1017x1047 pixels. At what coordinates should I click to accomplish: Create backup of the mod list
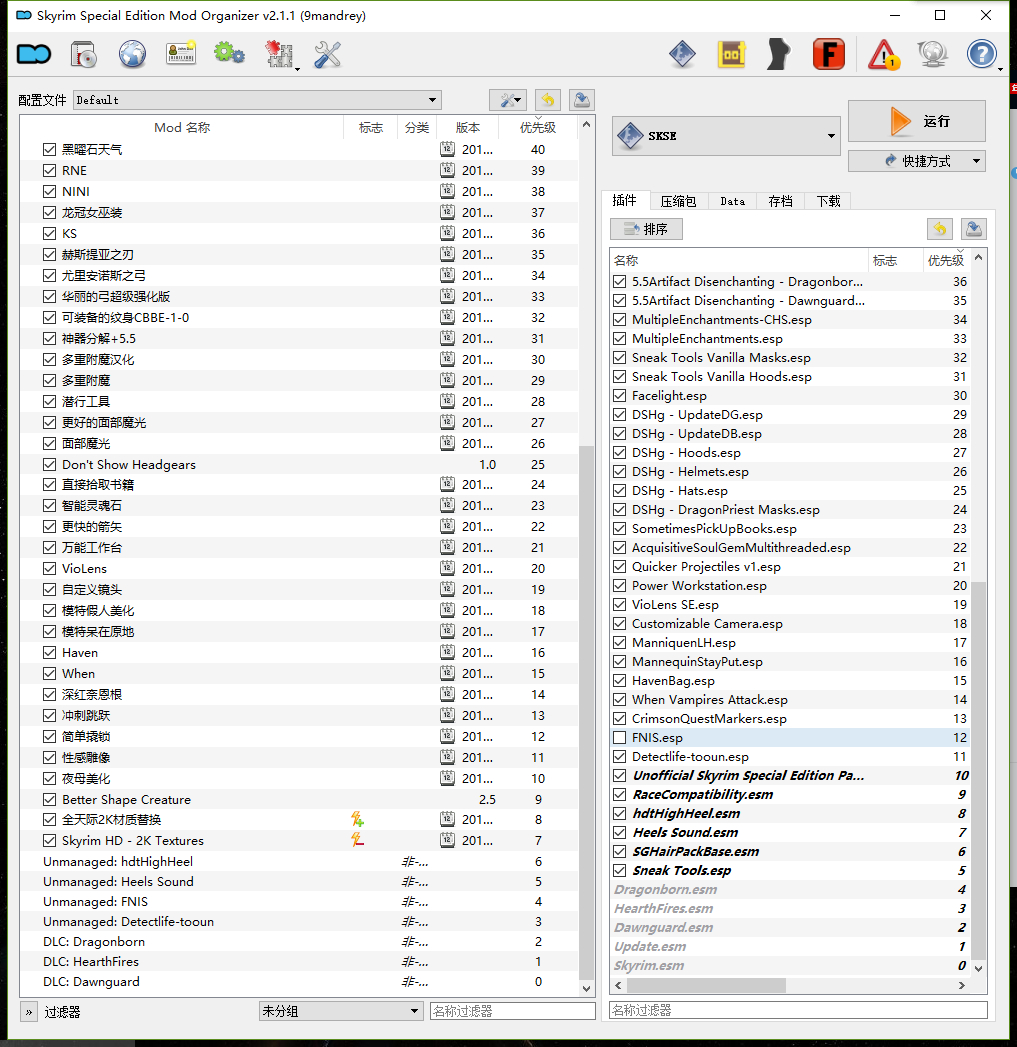tap(582, 100)
